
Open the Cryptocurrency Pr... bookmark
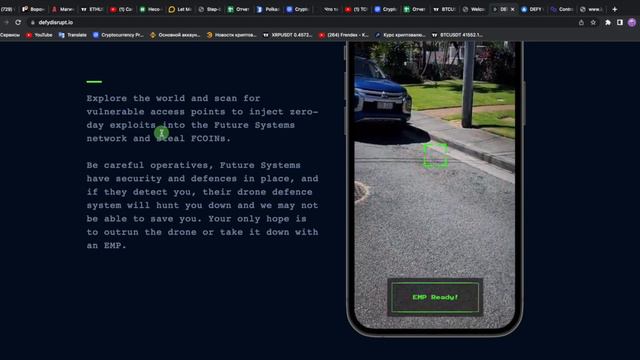[118, 35]
